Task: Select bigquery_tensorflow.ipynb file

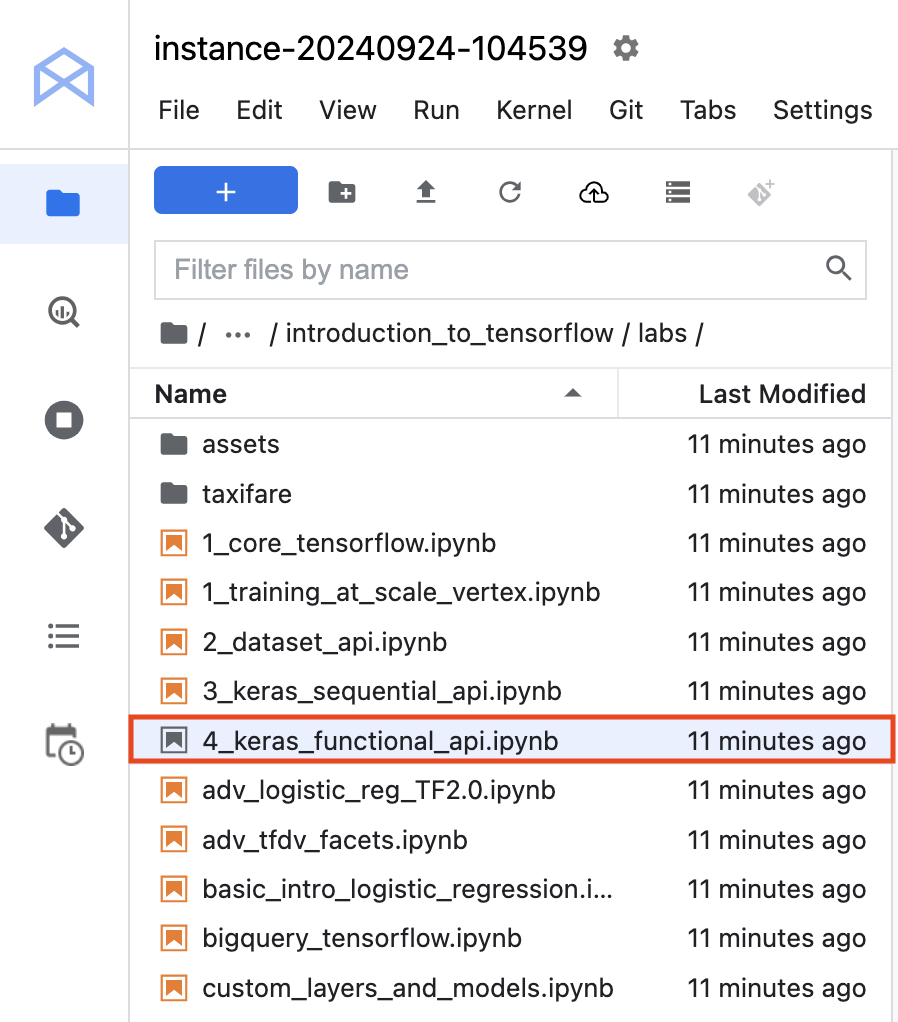Action: click(x=511, y=939)
